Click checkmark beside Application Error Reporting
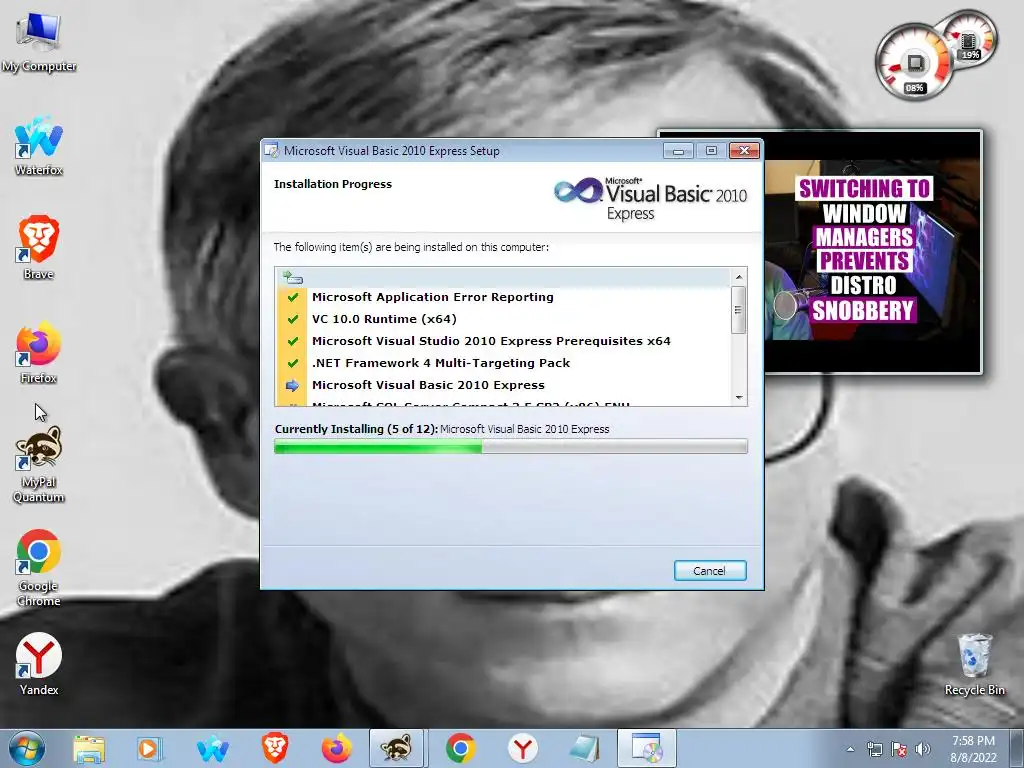Screen dimensions: 1024x768 point(293,297)
